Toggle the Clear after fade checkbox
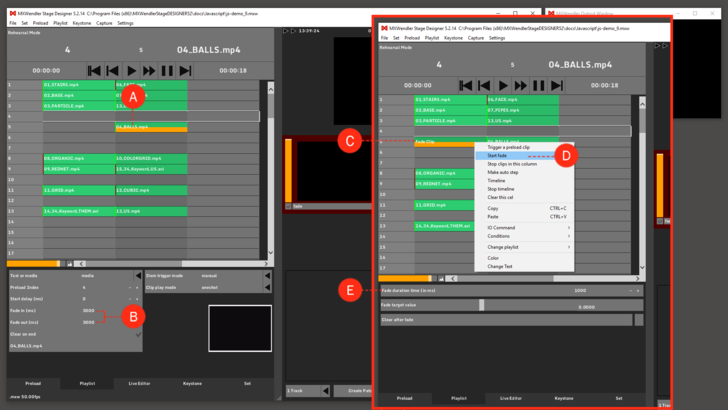Screen dimensions: 728x410 pyautogui.click(x=639, y=320)
